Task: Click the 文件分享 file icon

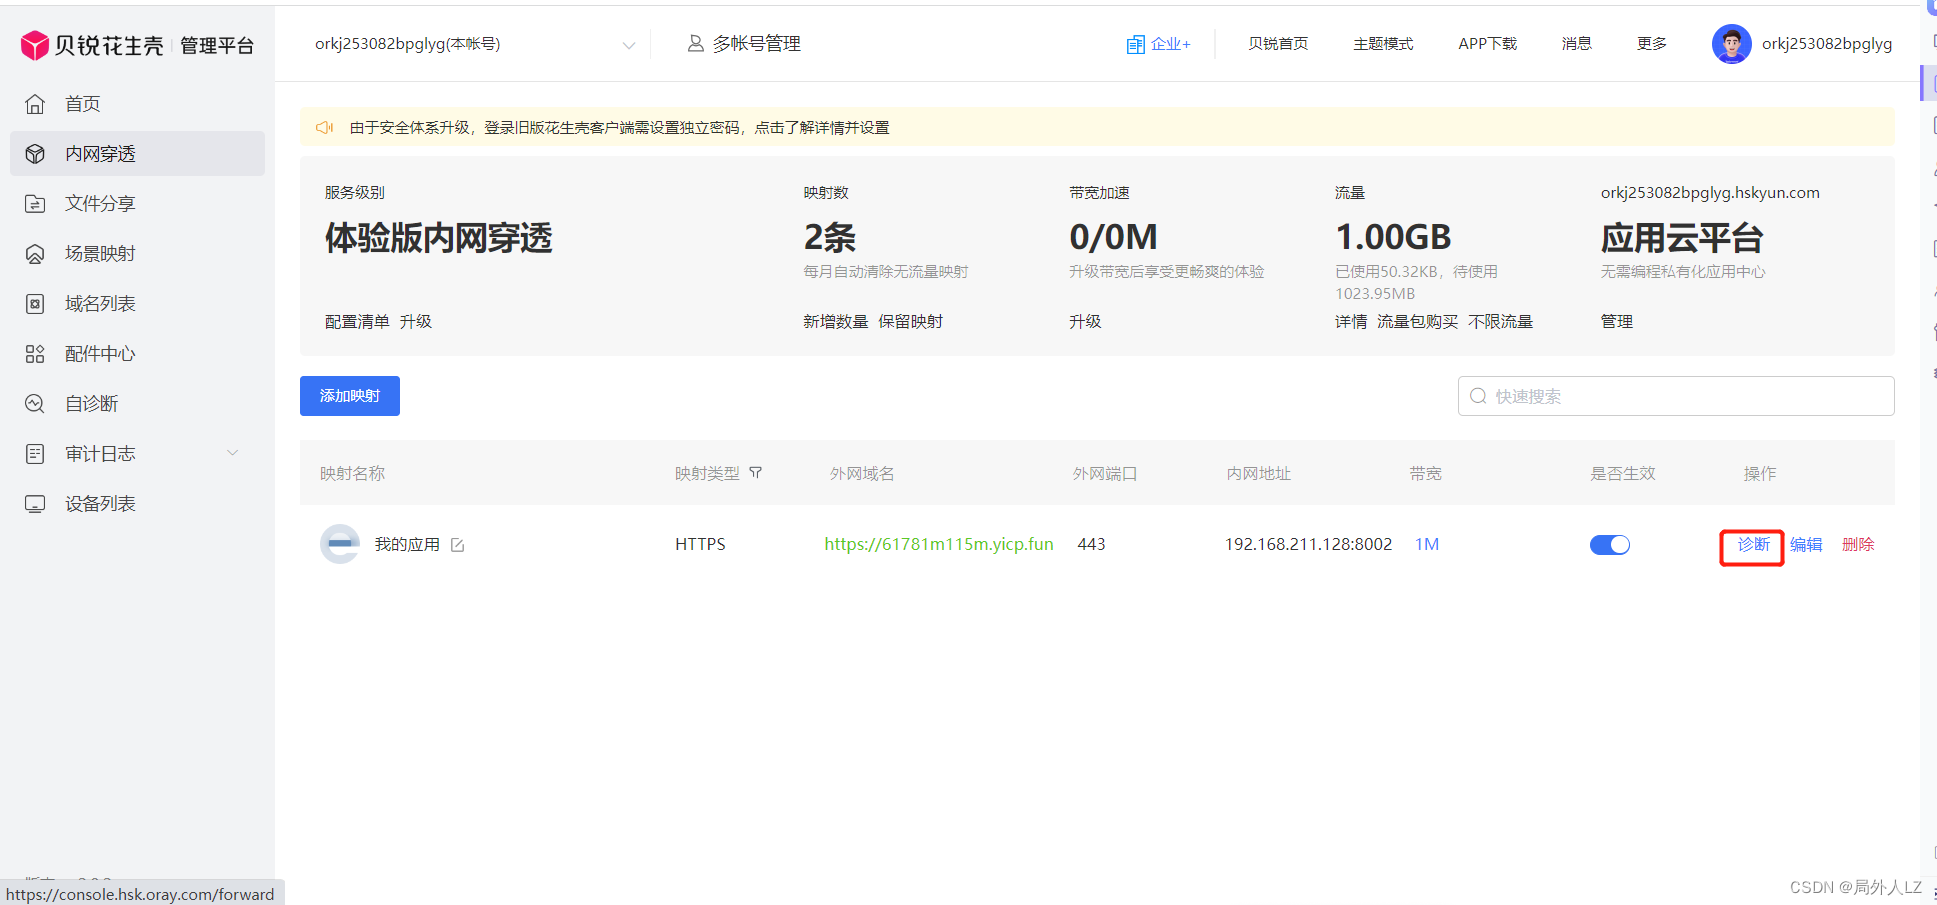Action: [x=35, y=204]
